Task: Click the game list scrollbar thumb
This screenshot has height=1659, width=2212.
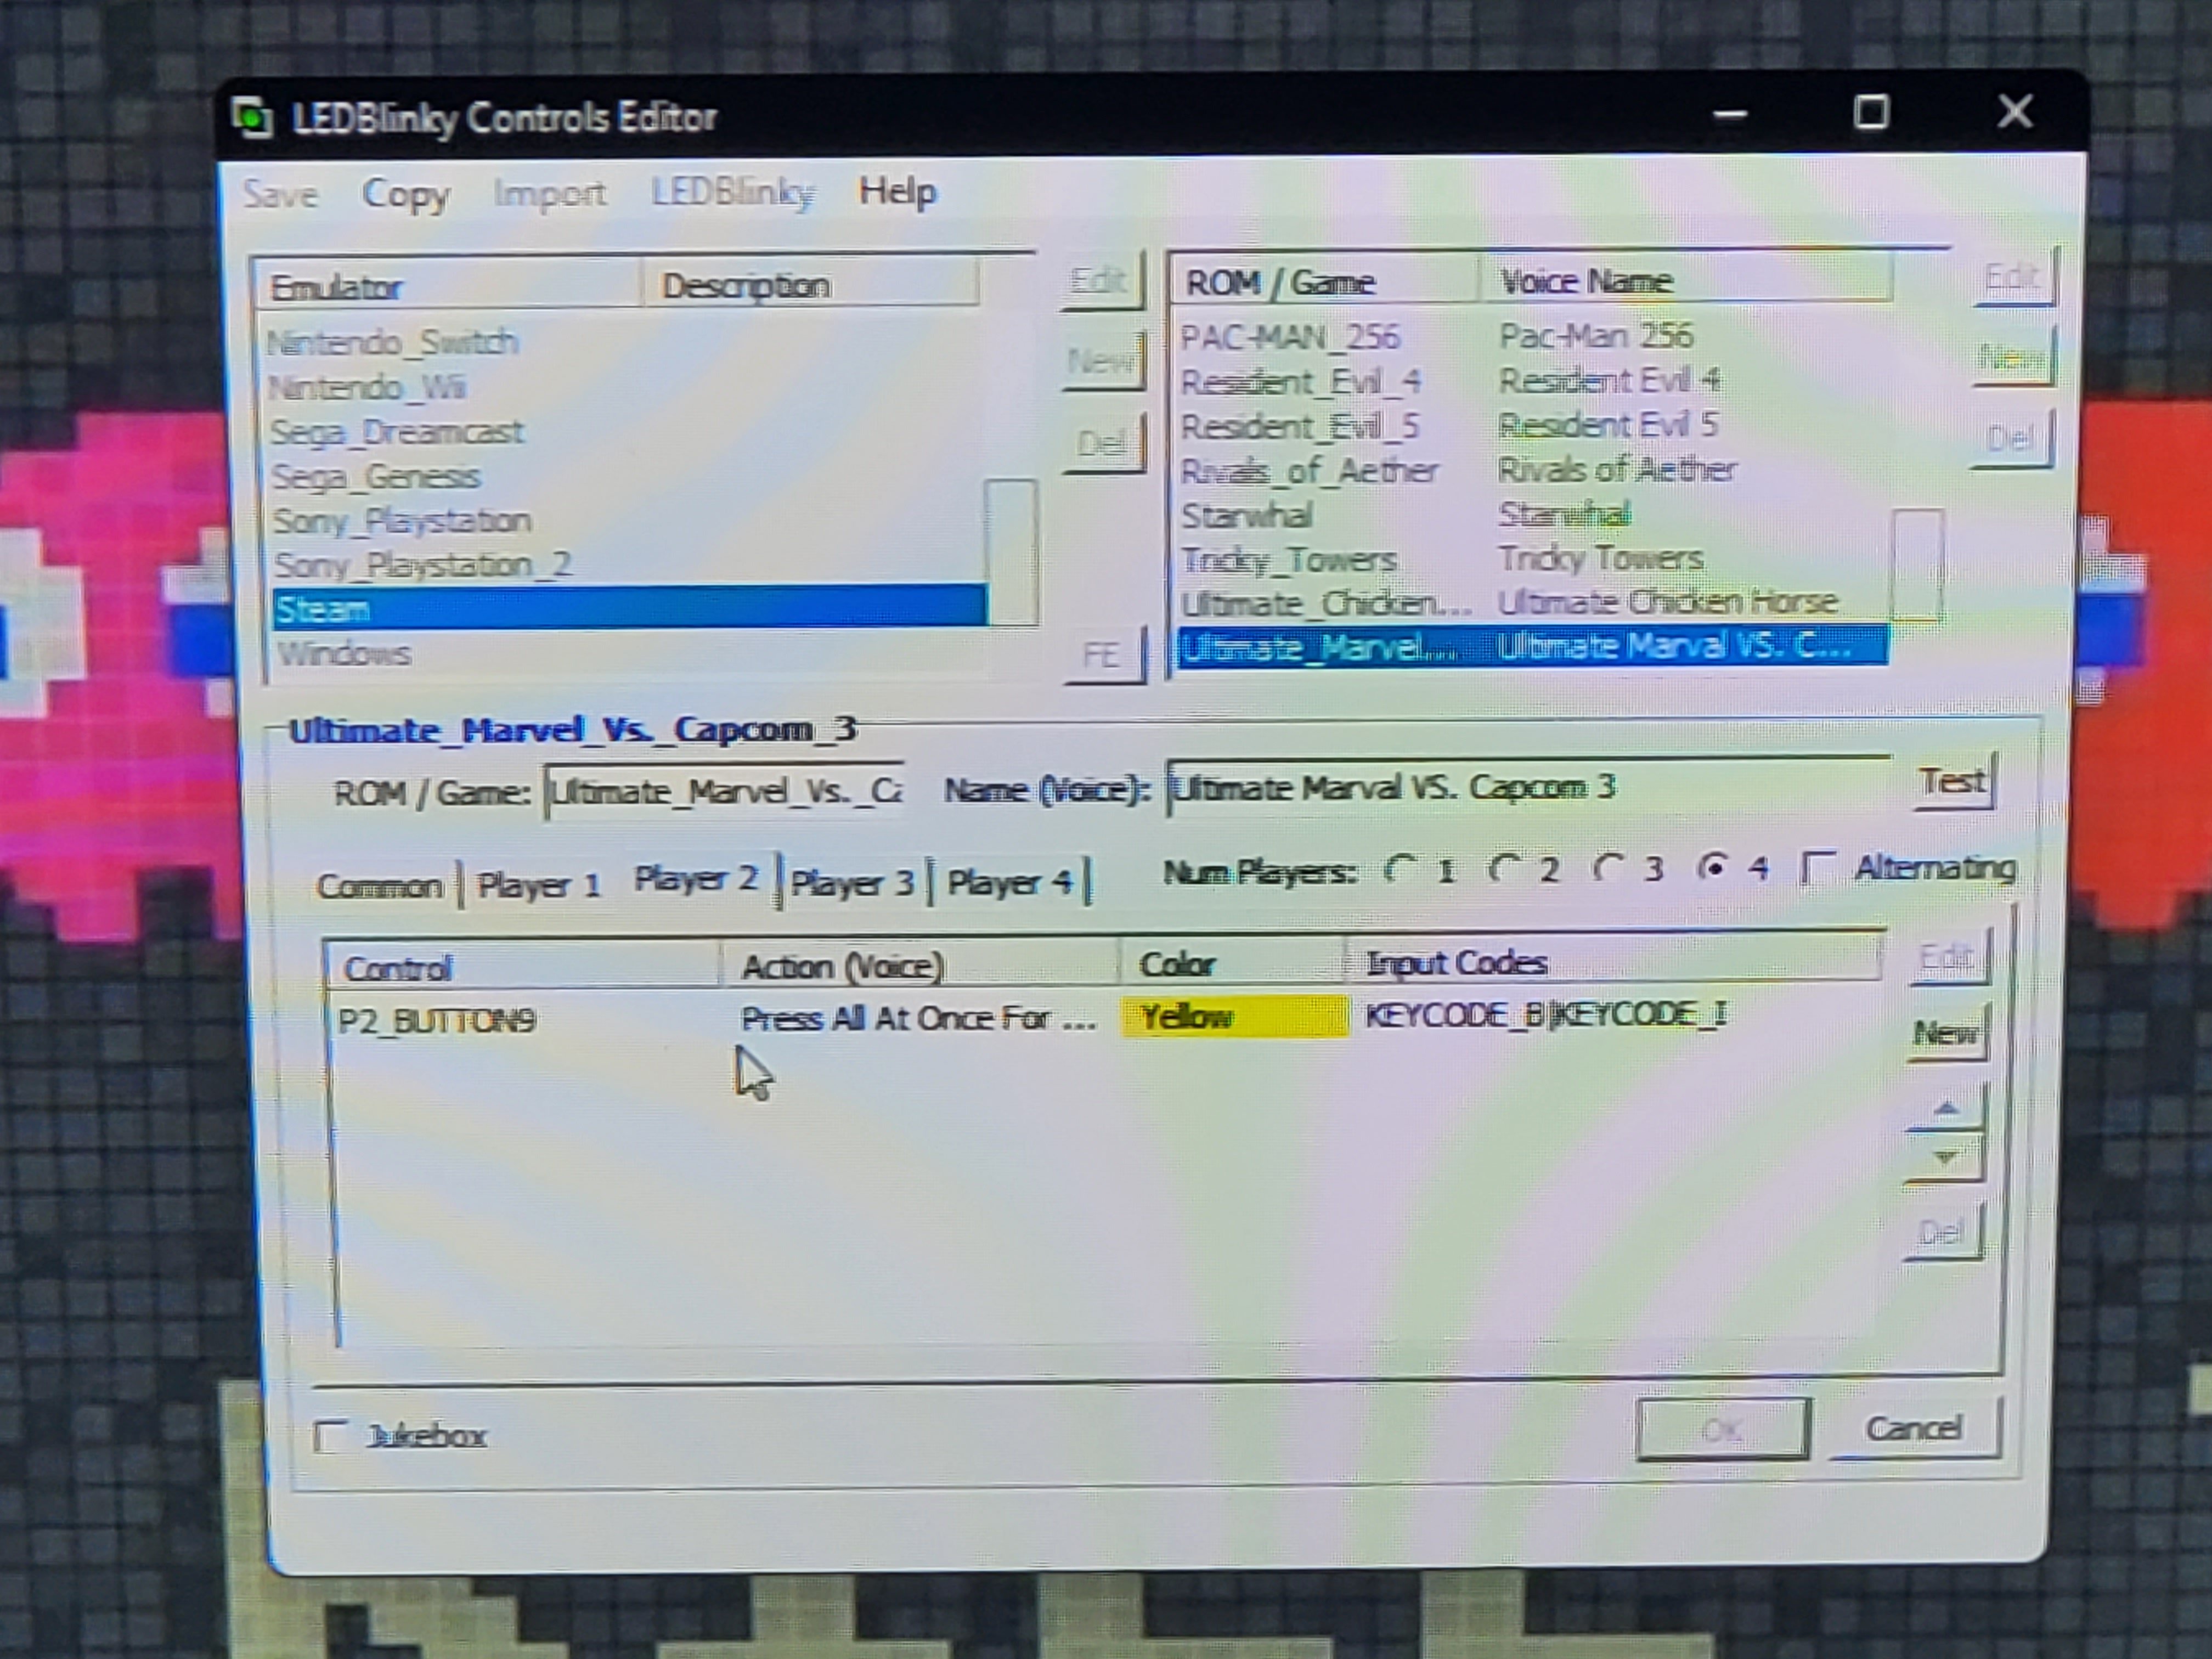Action: [x=1918, y=565]
